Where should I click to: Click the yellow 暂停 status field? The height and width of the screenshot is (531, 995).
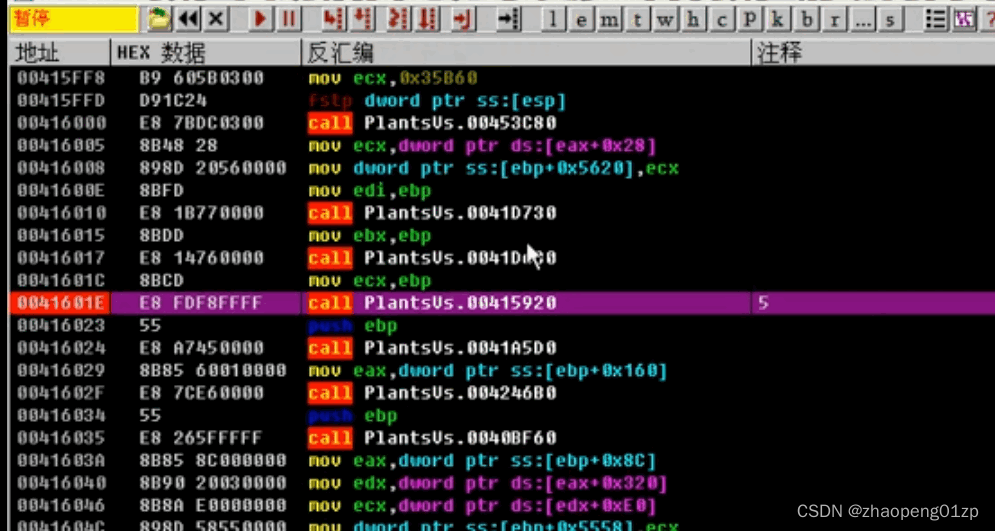coord(74,20)
